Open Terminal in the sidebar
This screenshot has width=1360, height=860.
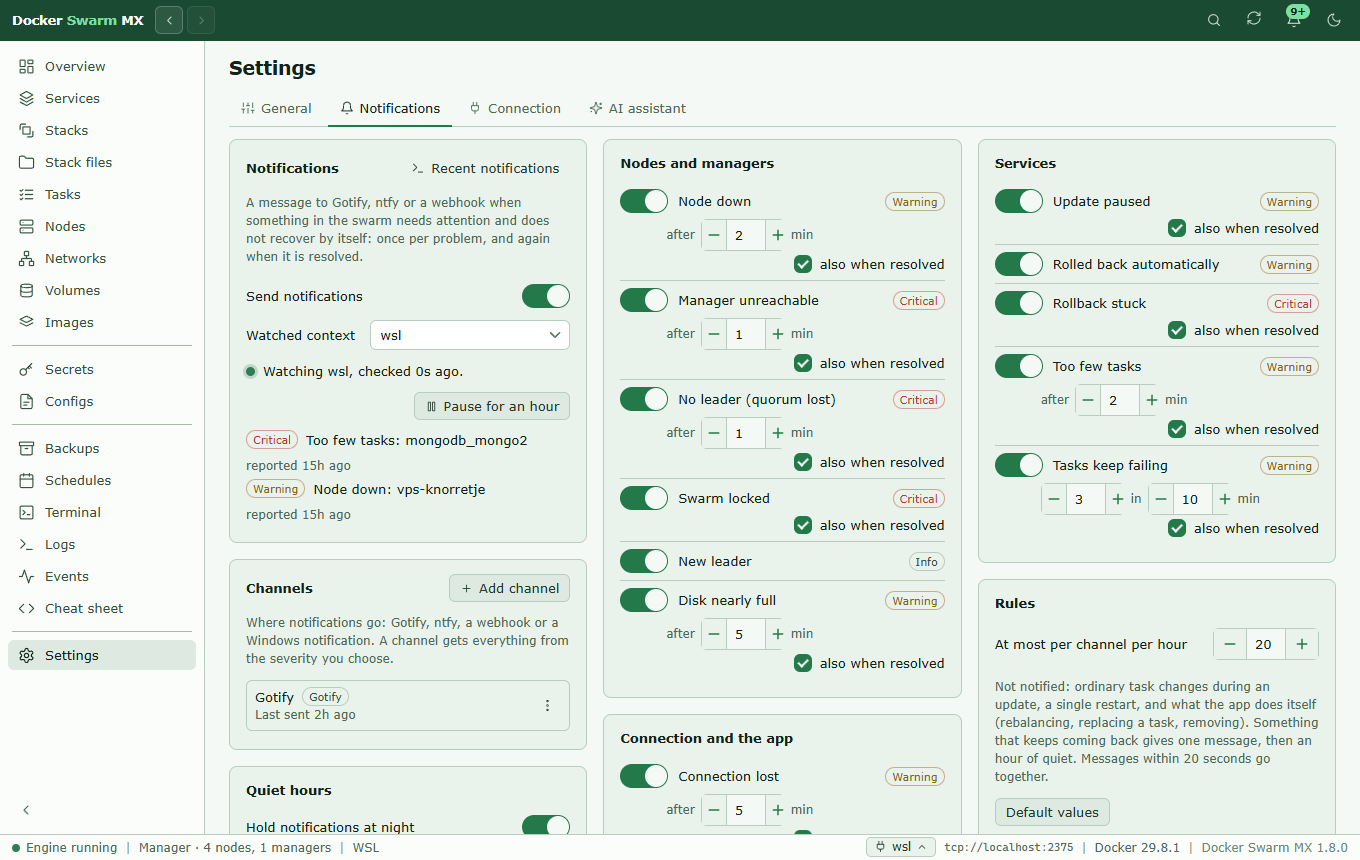coord(102,513)
